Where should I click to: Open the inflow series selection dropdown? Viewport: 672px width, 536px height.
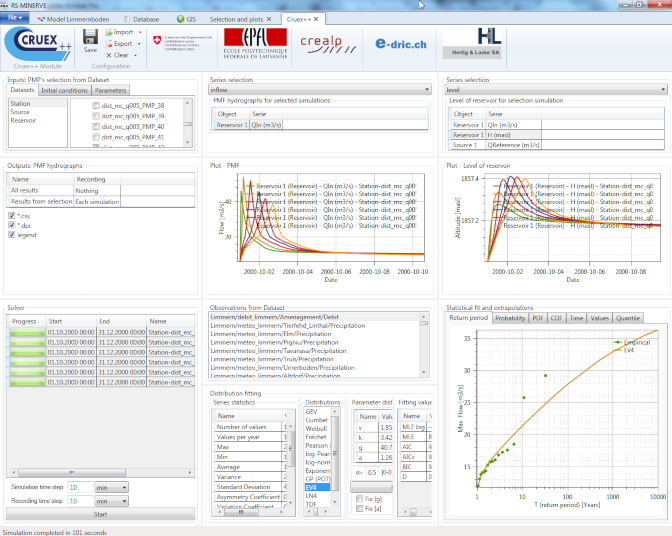[320, 90]
